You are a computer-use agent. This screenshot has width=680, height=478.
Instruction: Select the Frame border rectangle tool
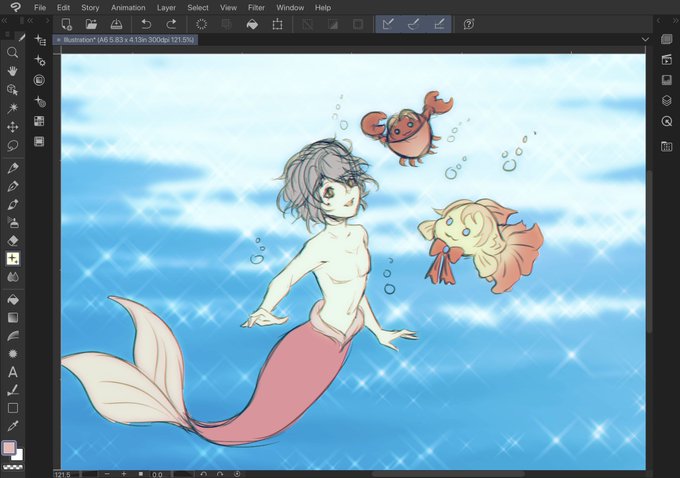[13, 408]
